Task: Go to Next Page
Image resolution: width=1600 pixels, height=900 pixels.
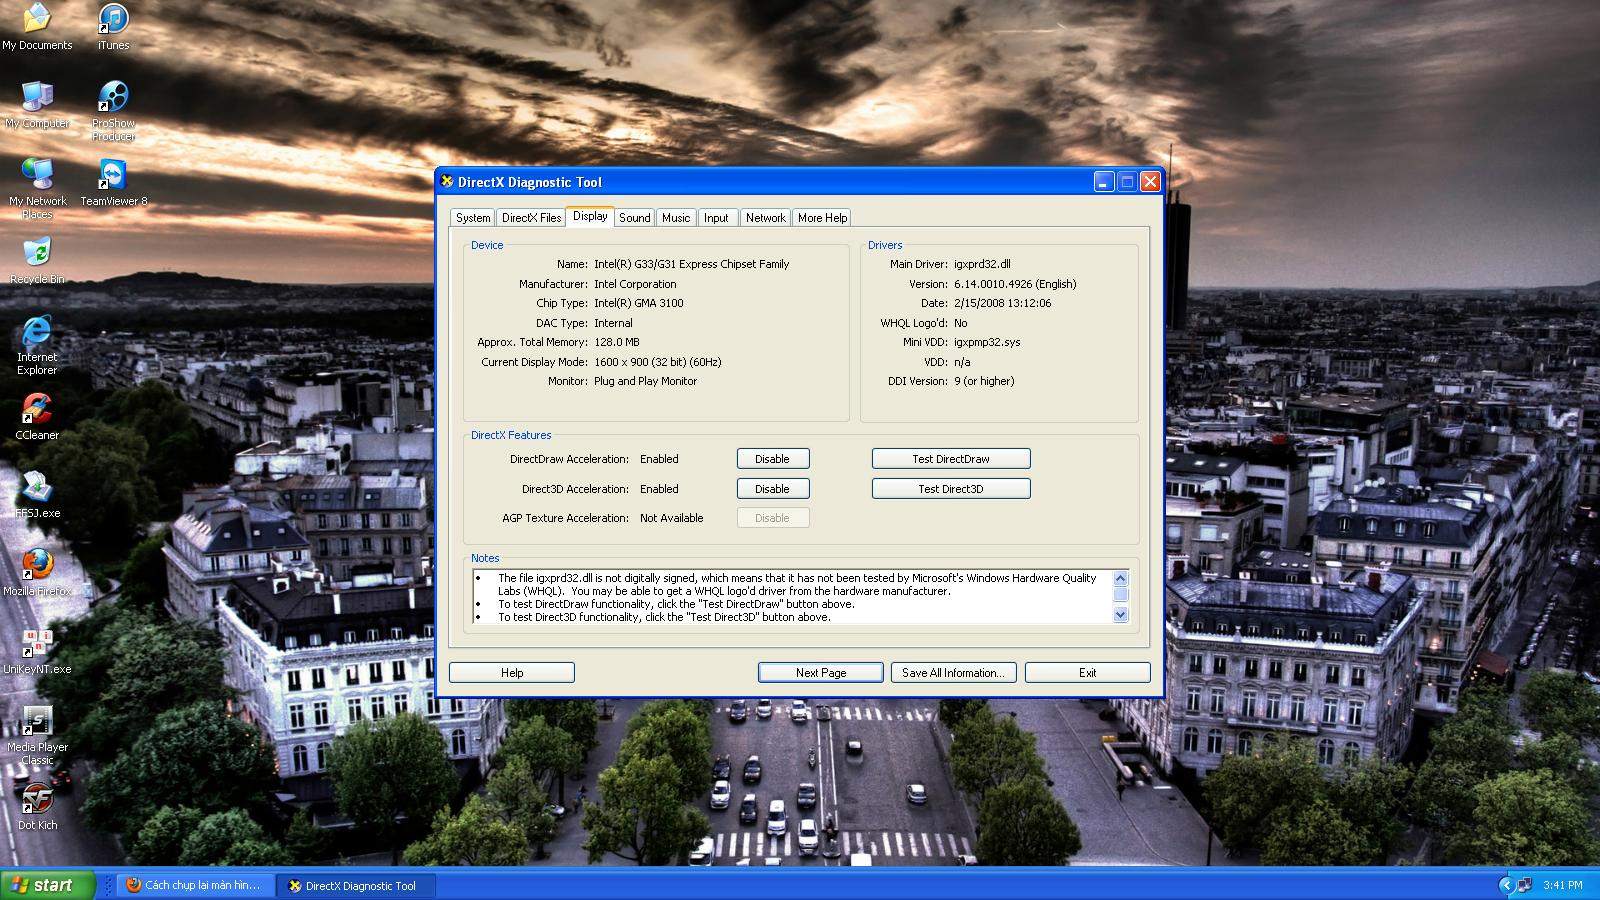Action: point(820,673)
